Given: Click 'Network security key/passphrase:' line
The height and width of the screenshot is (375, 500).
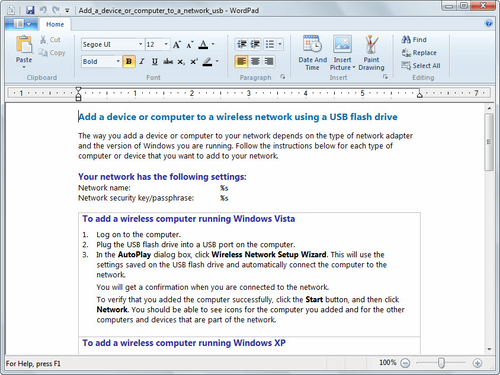Looking at the screenshot, I should 136,198.
